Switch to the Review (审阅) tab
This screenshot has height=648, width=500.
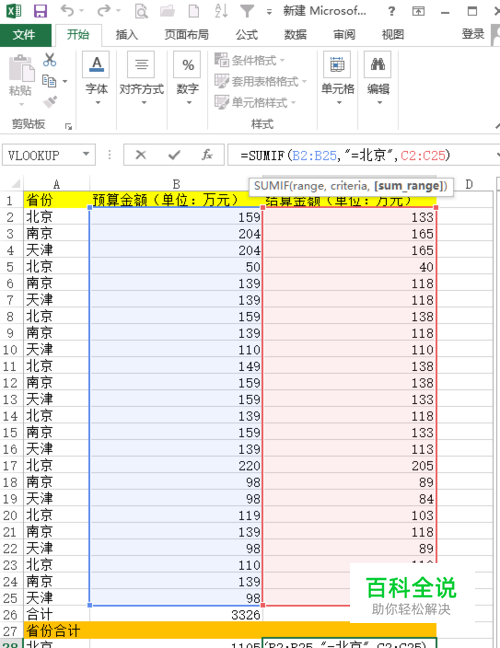coord(344,35)
